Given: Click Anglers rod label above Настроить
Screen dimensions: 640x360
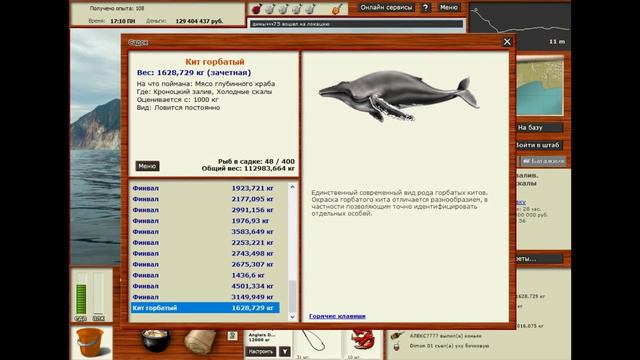Looking at the screenshot, I should 262,335.
